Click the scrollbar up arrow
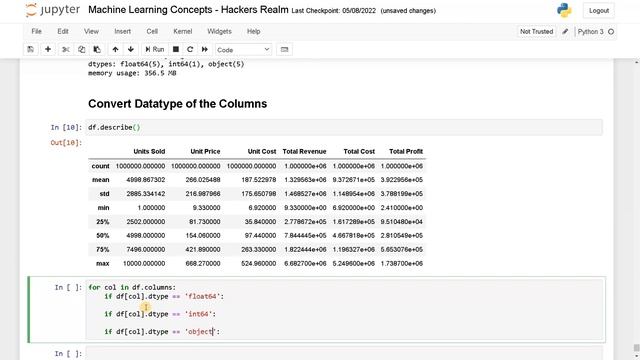 click(x=636, y=62)
